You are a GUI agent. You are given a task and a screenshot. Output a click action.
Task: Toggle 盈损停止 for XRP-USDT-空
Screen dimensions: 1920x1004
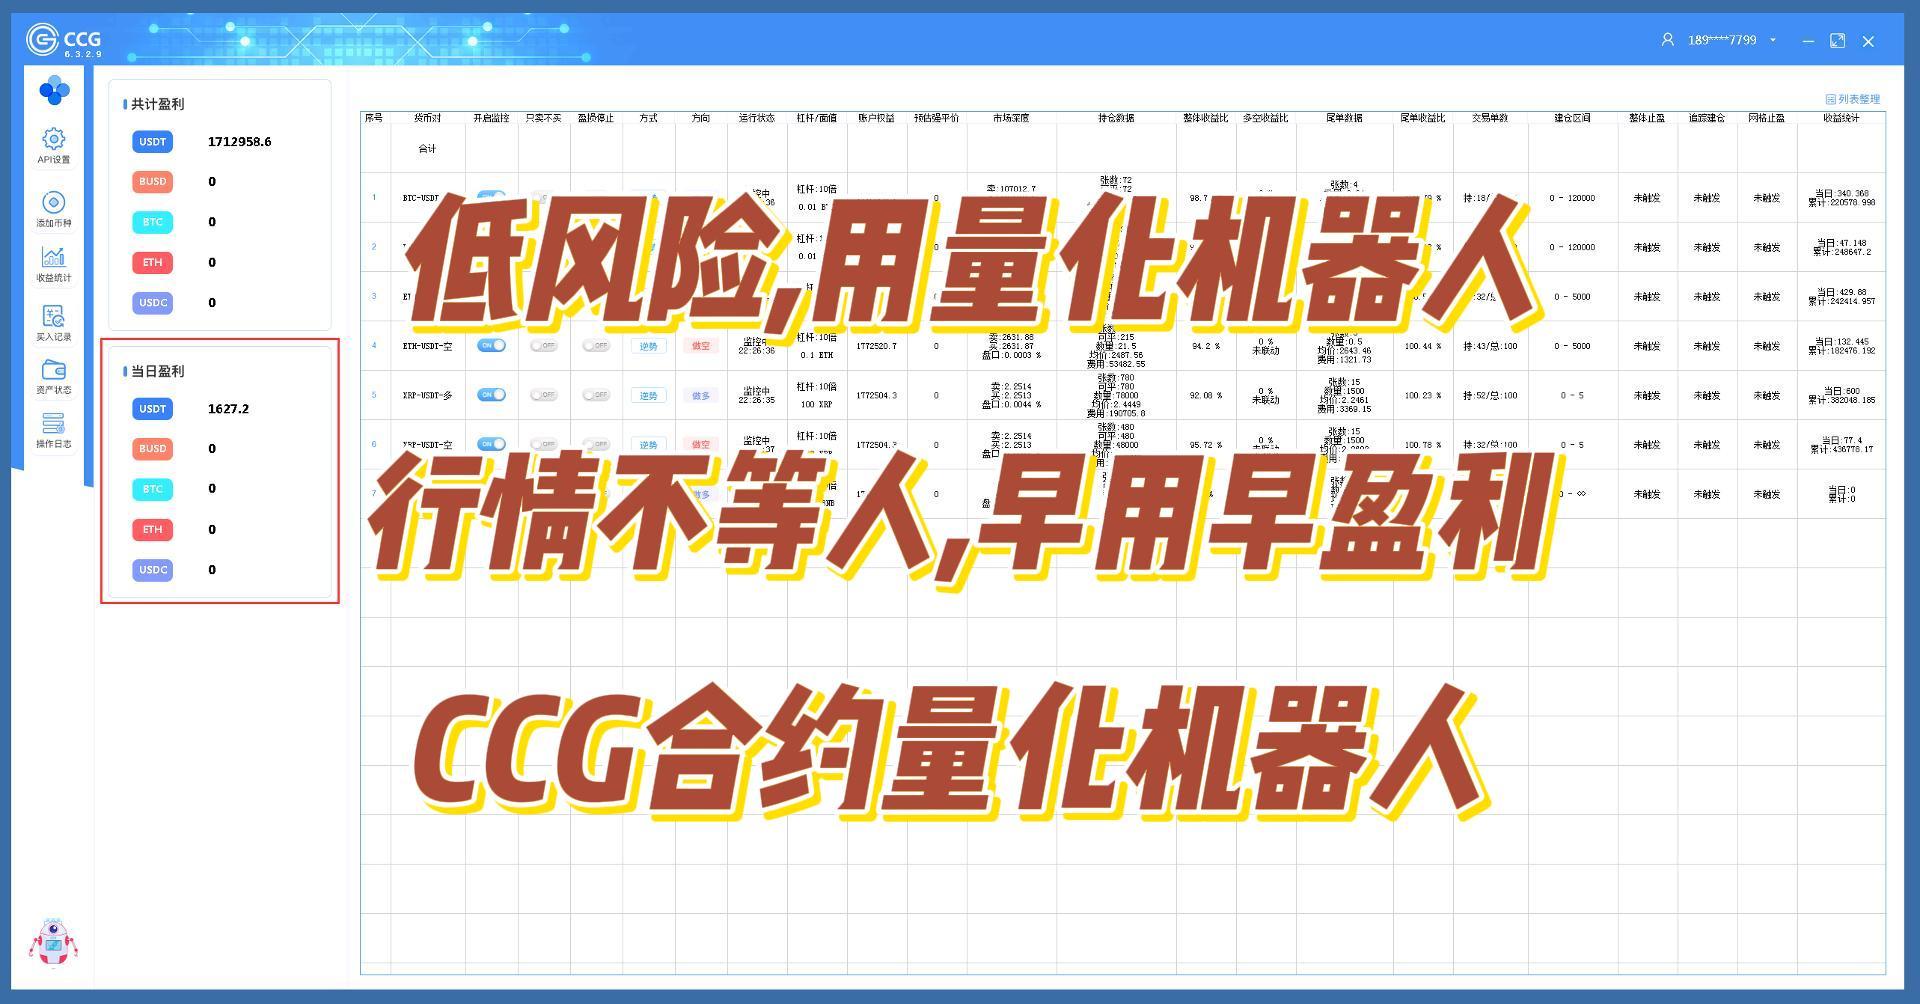[x=596, y=444]
